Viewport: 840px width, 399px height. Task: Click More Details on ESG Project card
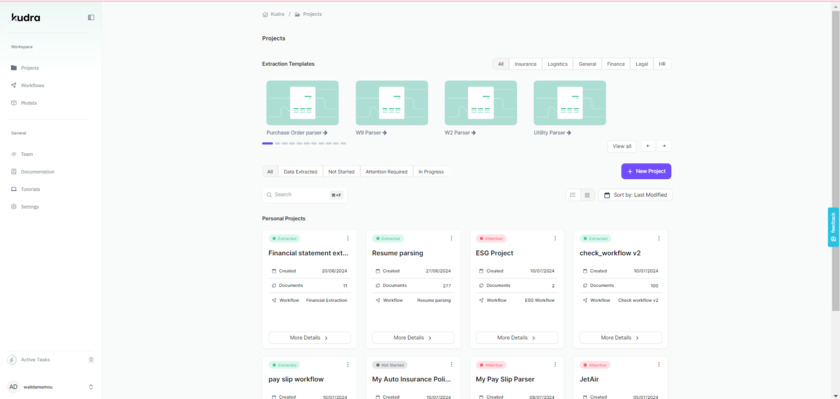[x=517, y=338]
